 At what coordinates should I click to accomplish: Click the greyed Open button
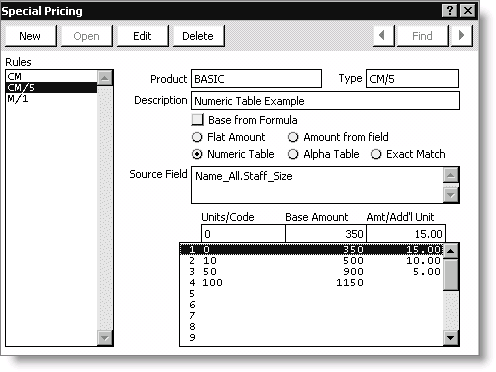coord(86,36)
